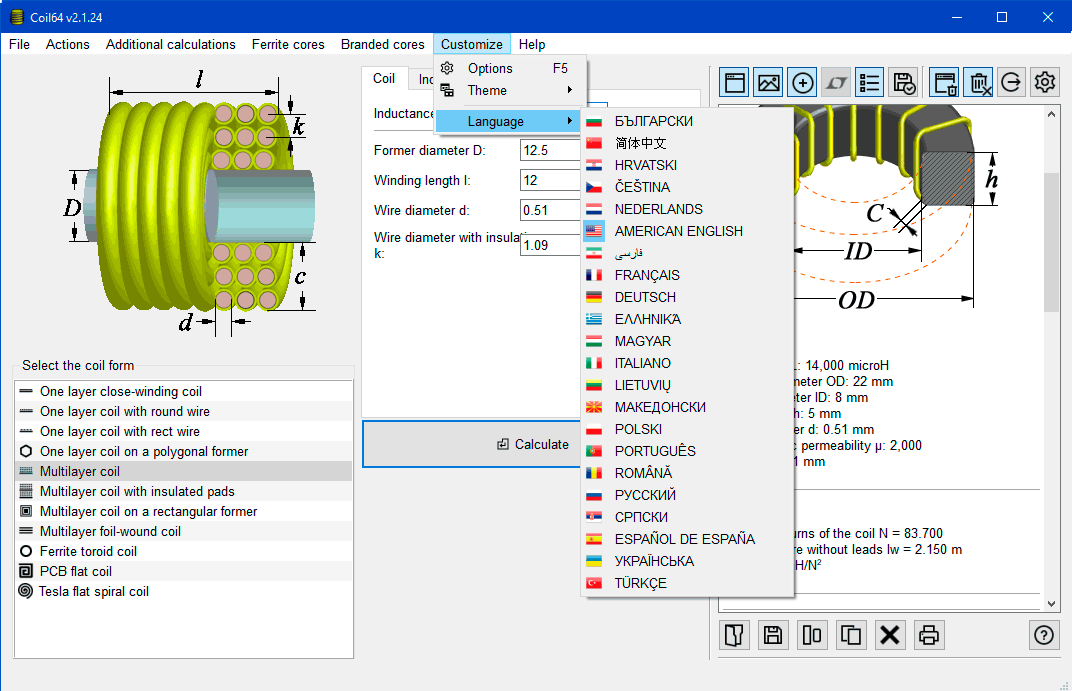The width and height of the screenshot is (1072, 691).
Task: Click the results panel scrollbar up arrow
Action: [x=1051, y=114]
